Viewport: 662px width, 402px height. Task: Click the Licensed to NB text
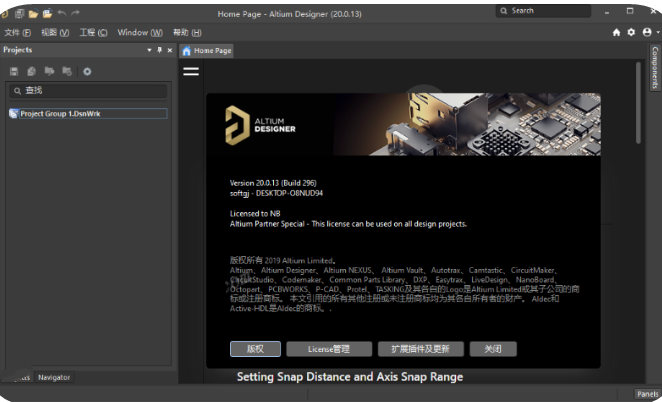pyautogui.click(x=255, y=214)
